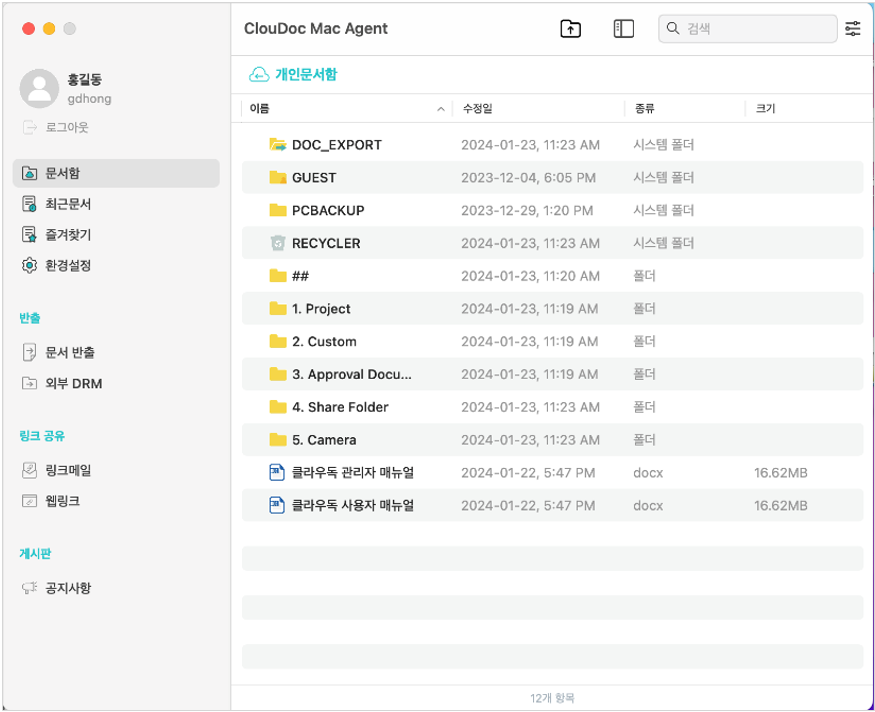The height and width of the screenshot is (712, 875).
Task: Sort by 수정일 column header
Action: [x=478, y=108]
